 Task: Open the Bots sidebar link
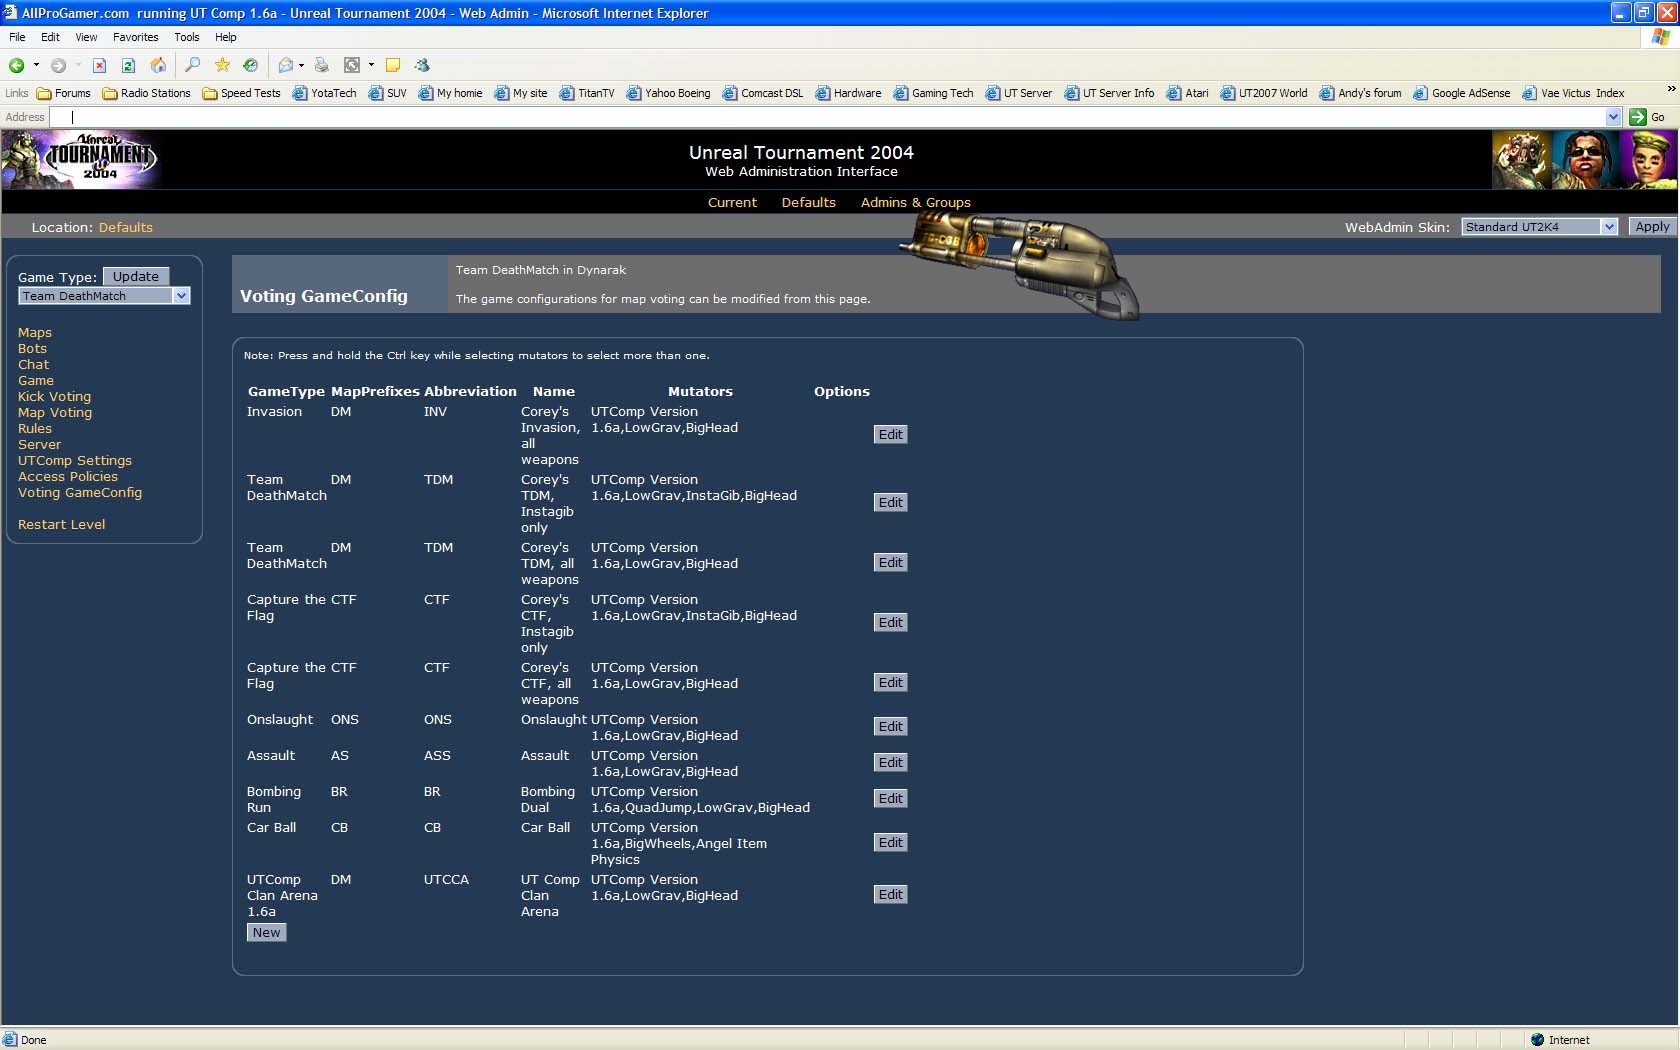click(x=32, y=349)
